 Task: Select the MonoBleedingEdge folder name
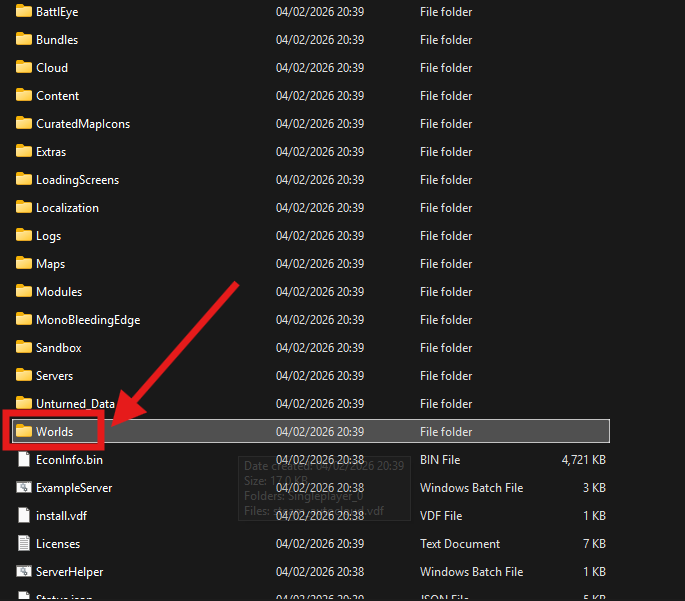(x=88, y=320)
